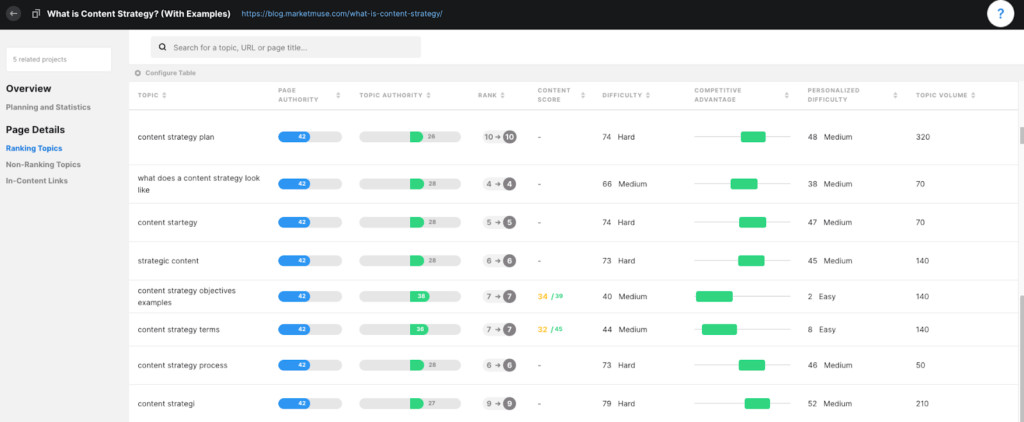
Task: Click the Configure Table gear icon
Action: [138, 73]
